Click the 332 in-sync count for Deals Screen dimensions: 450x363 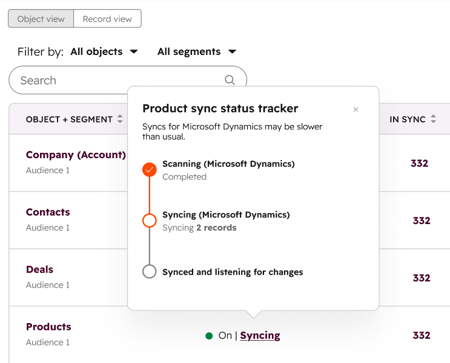422,278
